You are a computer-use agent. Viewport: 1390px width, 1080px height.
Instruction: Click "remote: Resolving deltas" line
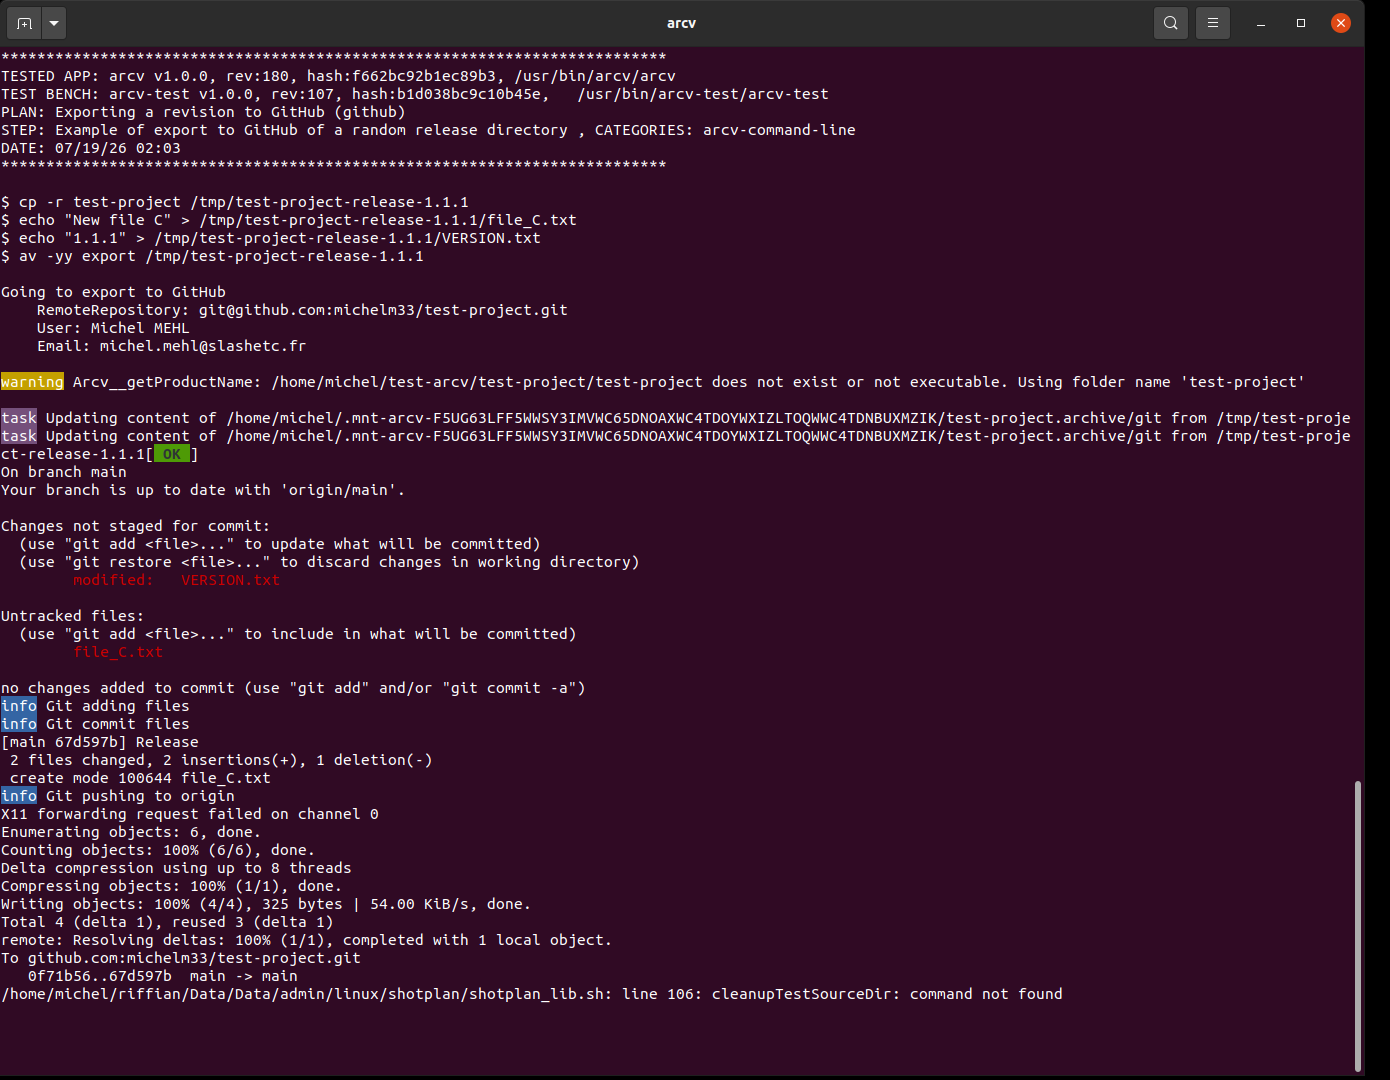[306, 940]
